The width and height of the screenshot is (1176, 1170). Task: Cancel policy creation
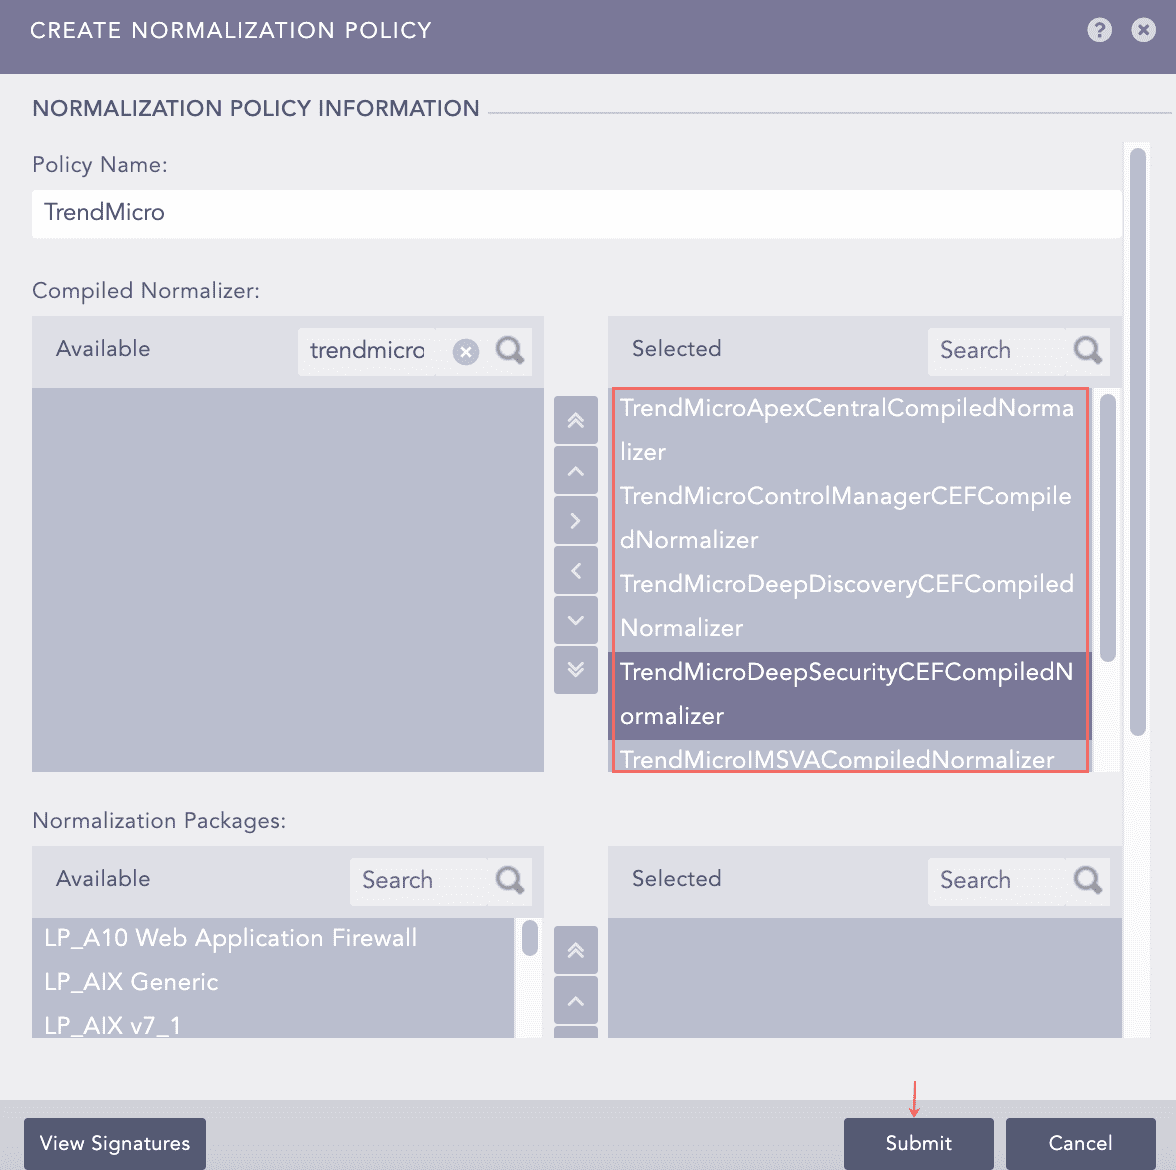[1080, 1143]
